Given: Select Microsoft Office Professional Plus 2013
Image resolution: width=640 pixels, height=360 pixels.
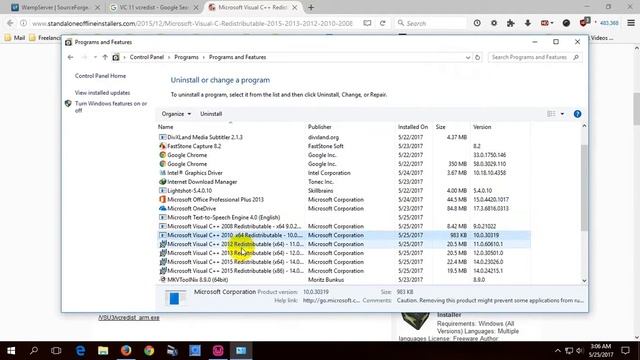Looking at the screenshot, I should tap(344, 200).
